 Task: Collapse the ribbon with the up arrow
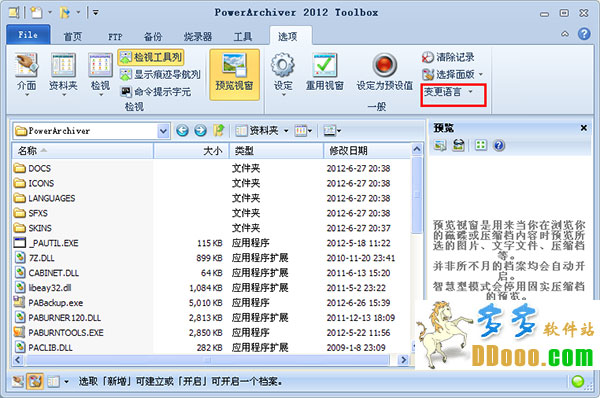tap(565, 34)
